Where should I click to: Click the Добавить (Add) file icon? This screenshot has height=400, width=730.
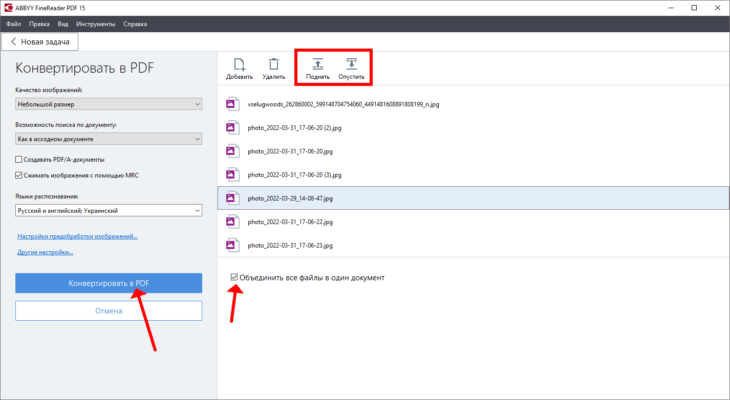239,64
